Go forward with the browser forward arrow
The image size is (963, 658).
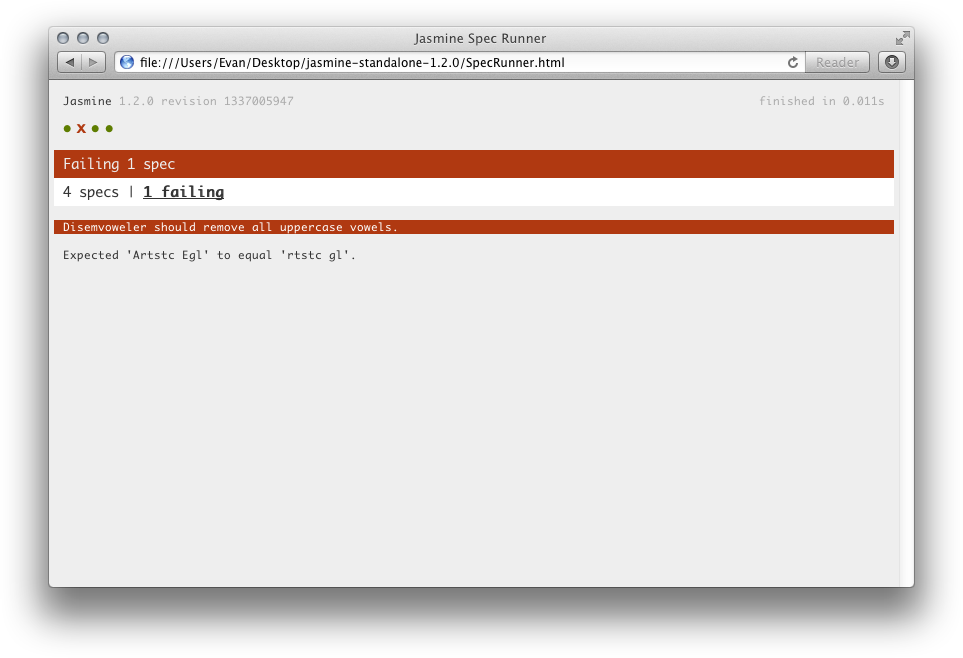[x=93, y=62]
